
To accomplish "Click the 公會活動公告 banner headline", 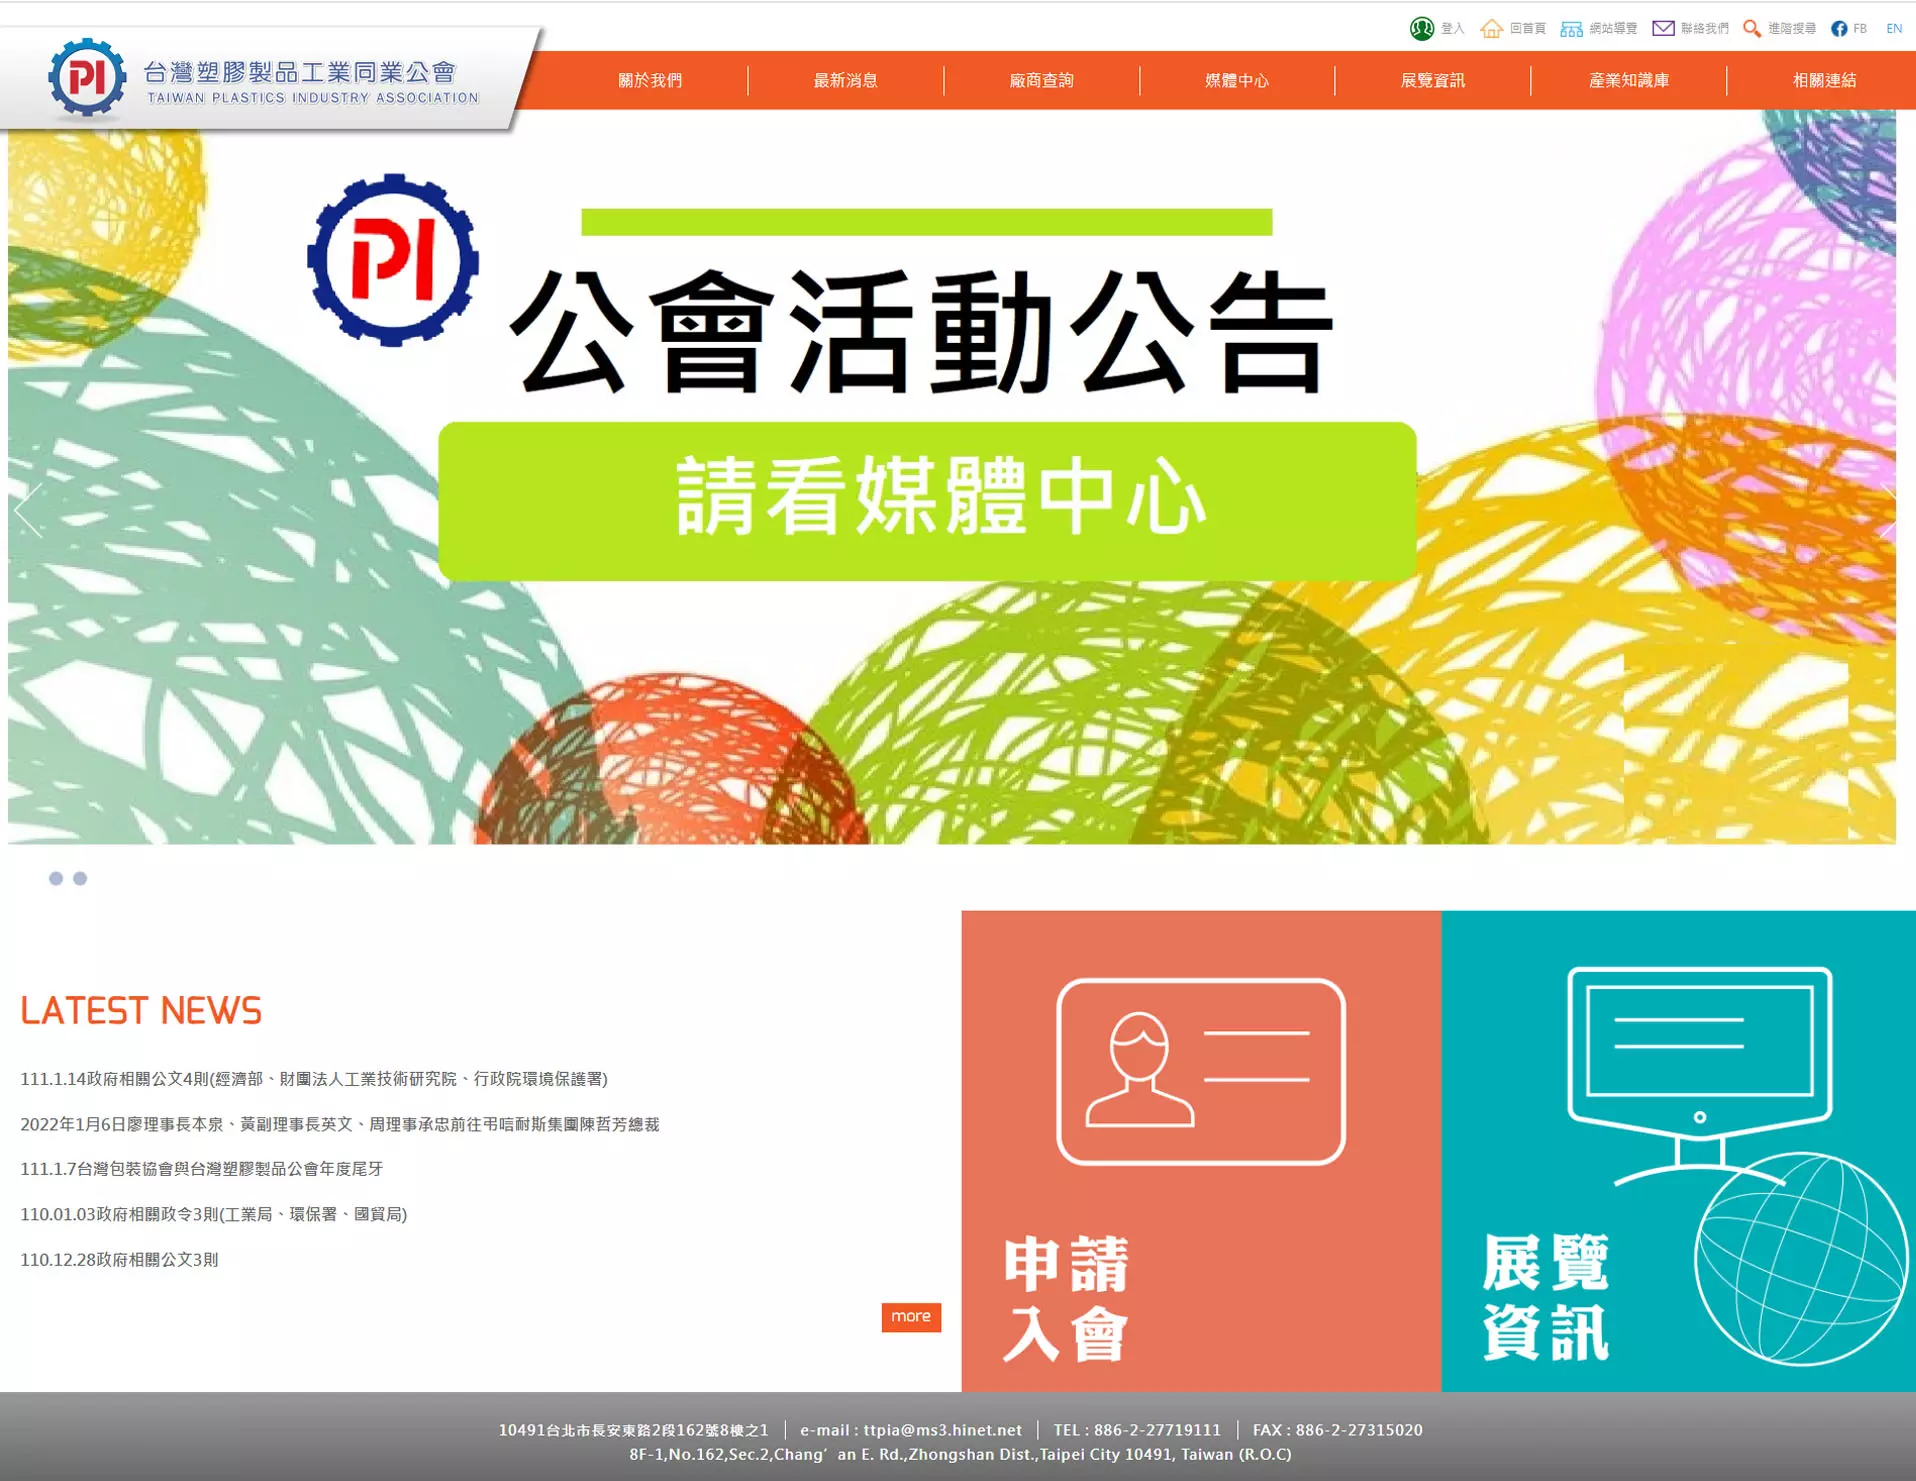I will [922, 332].
